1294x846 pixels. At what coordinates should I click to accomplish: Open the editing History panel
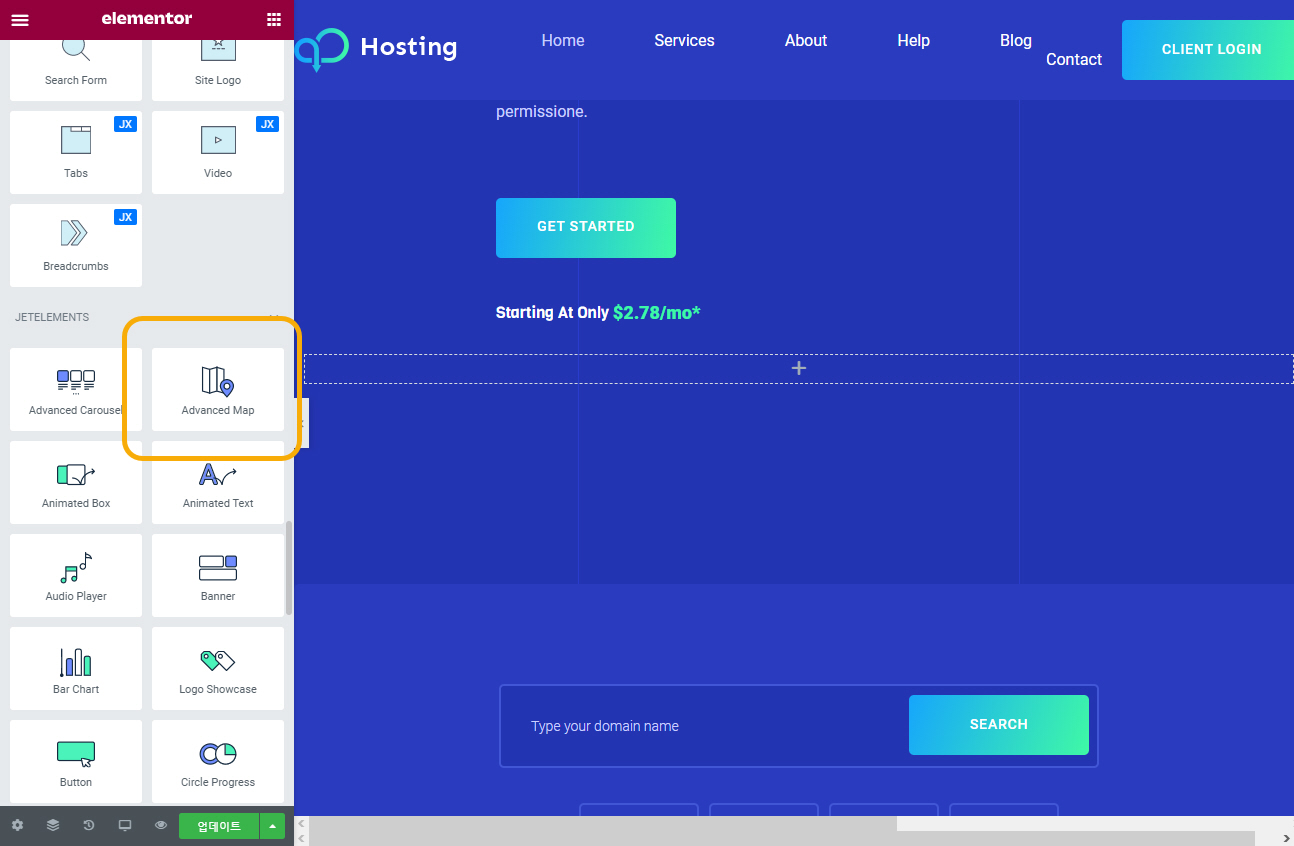[88, 825]
